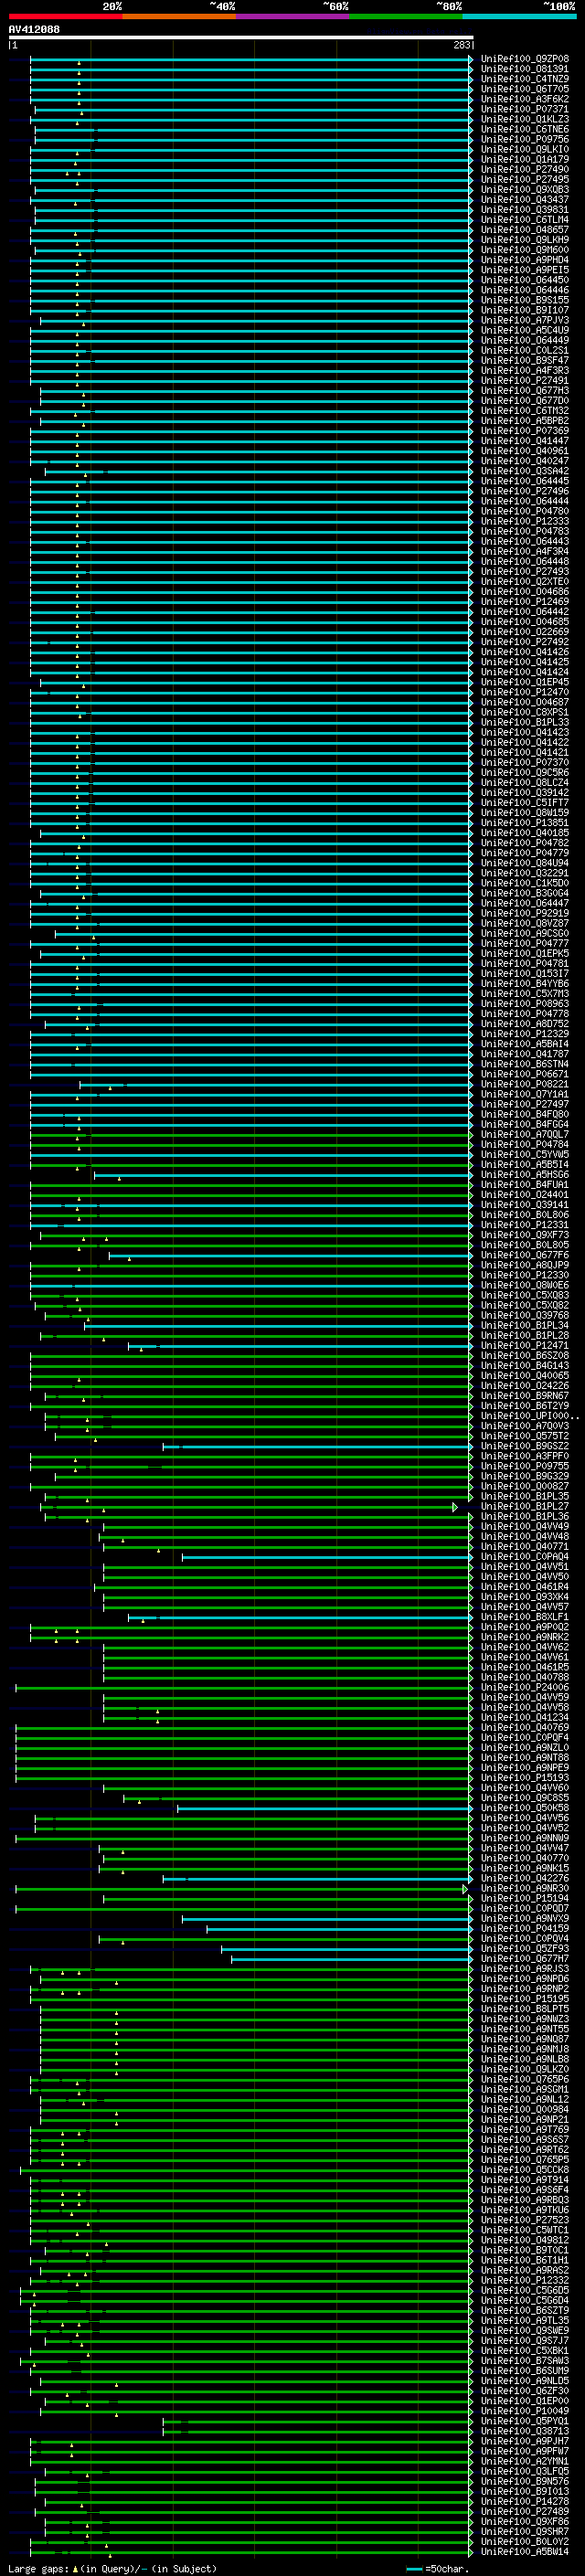Select hit UniRef100_P27523

pyautogui.click(x=525, y=2220)
